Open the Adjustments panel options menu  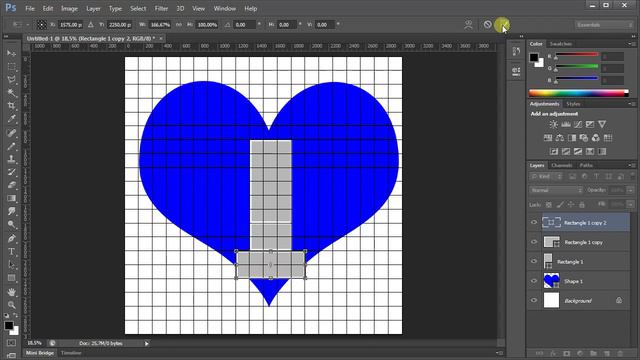point(631,104)
